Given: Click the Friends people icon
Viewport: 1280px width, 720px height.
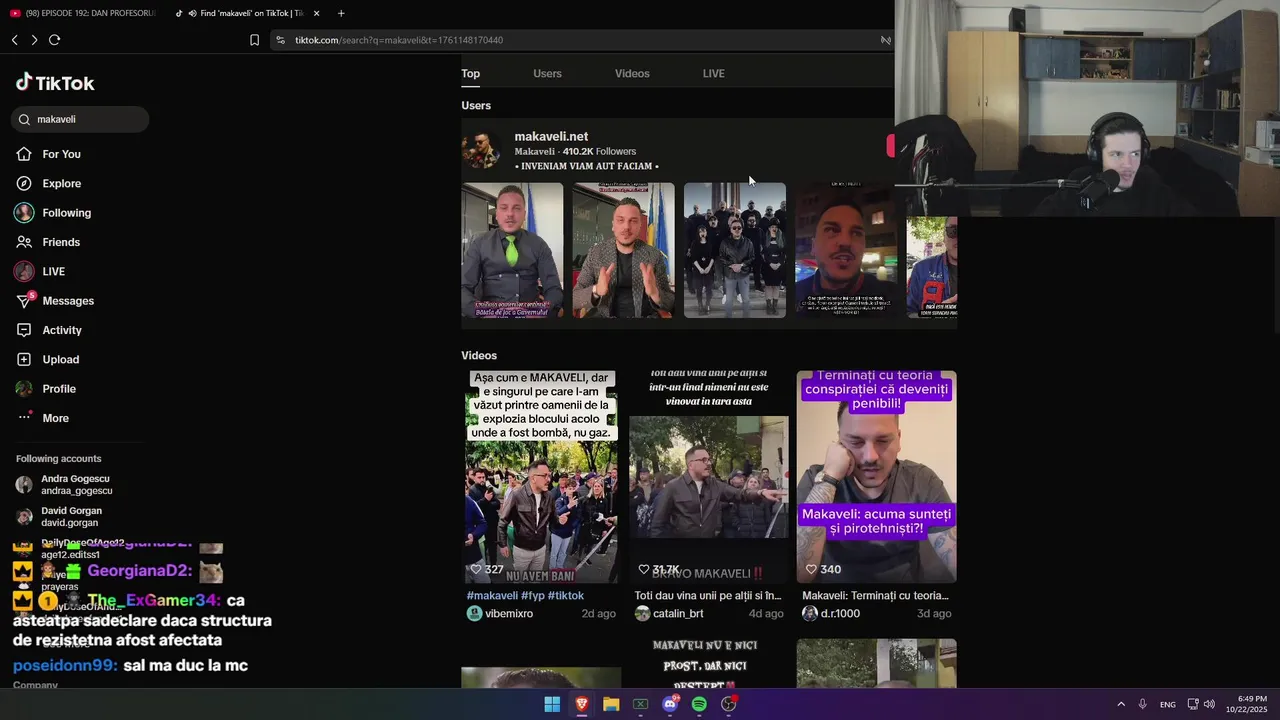Looking at the screenshot, I should [24, 242].
